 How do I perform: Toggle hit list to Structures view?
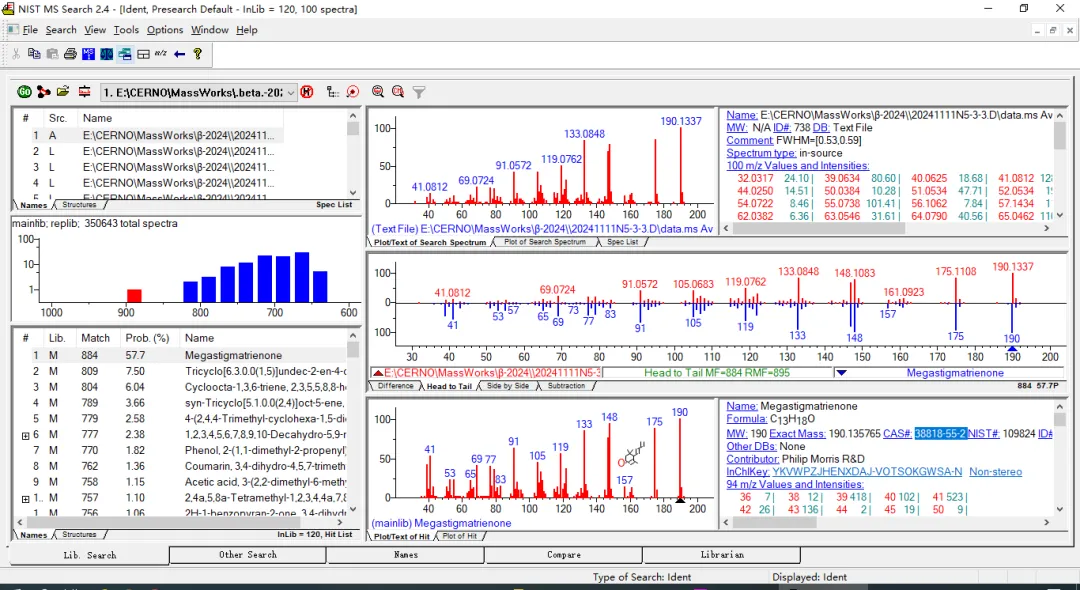[79, 535]
